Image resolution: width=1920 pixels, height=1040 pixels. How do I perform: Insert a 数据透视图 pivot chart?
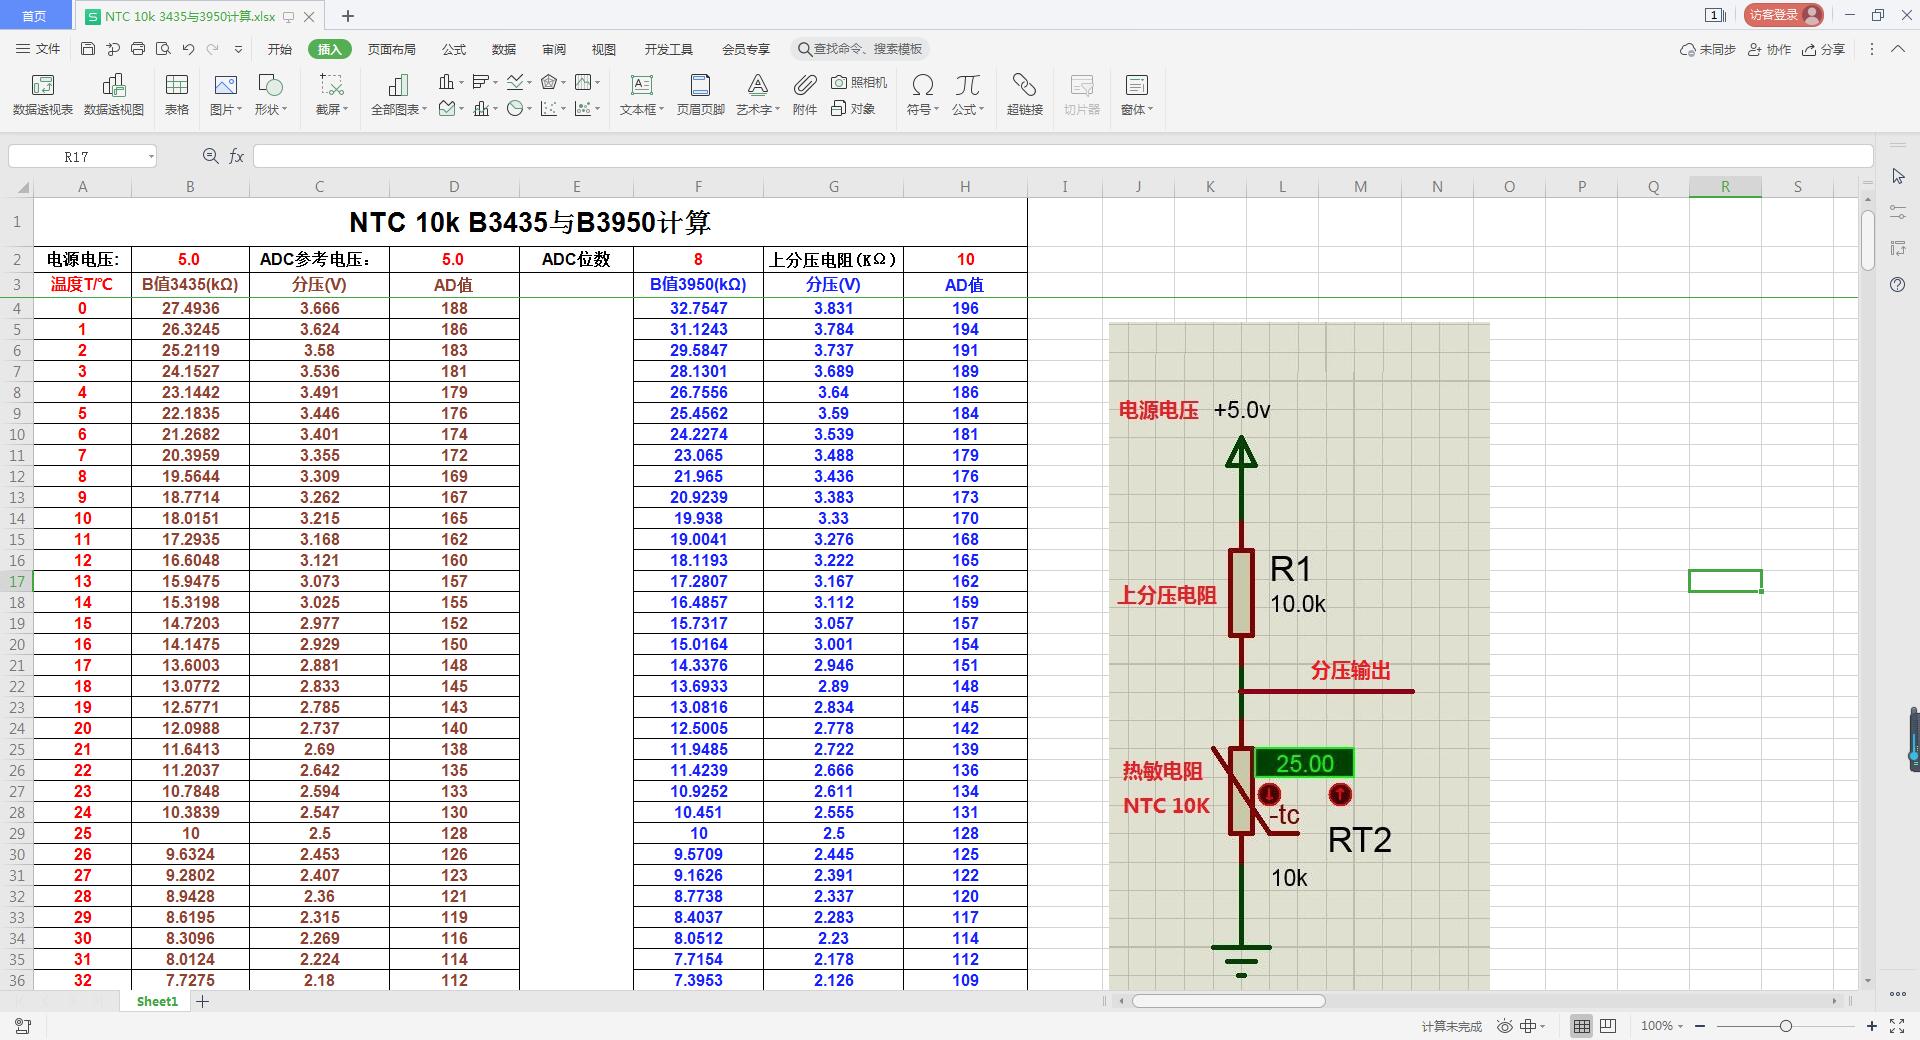coord(114,95)
